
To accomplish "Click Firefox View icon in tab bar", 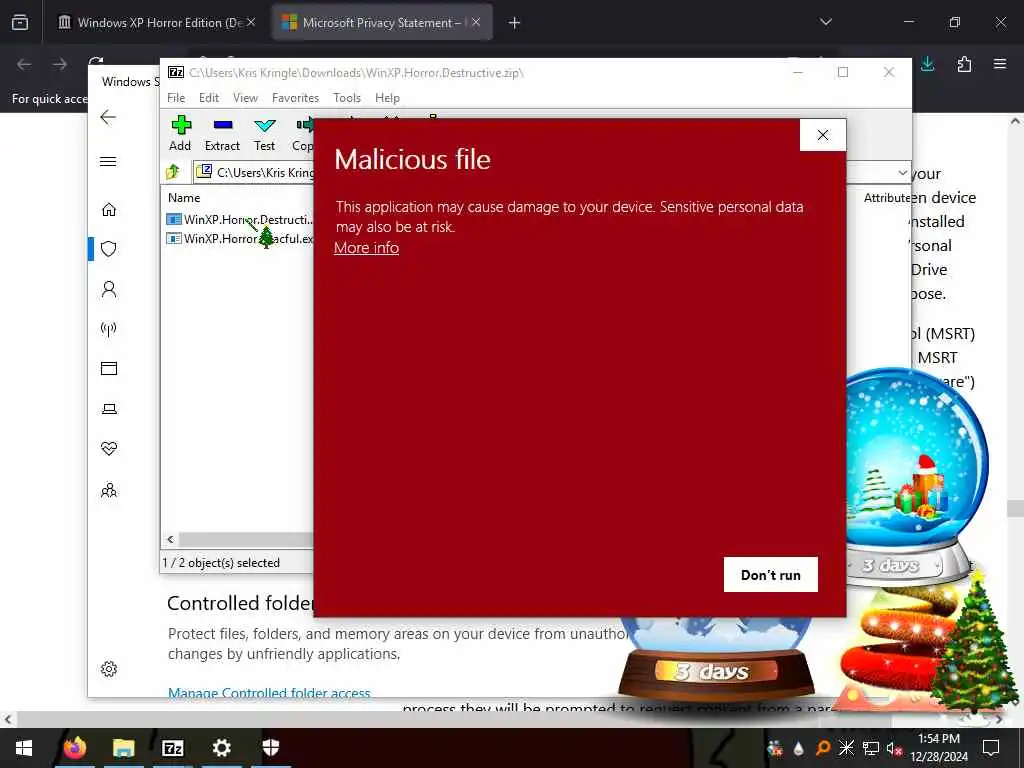I will [20, 22].
